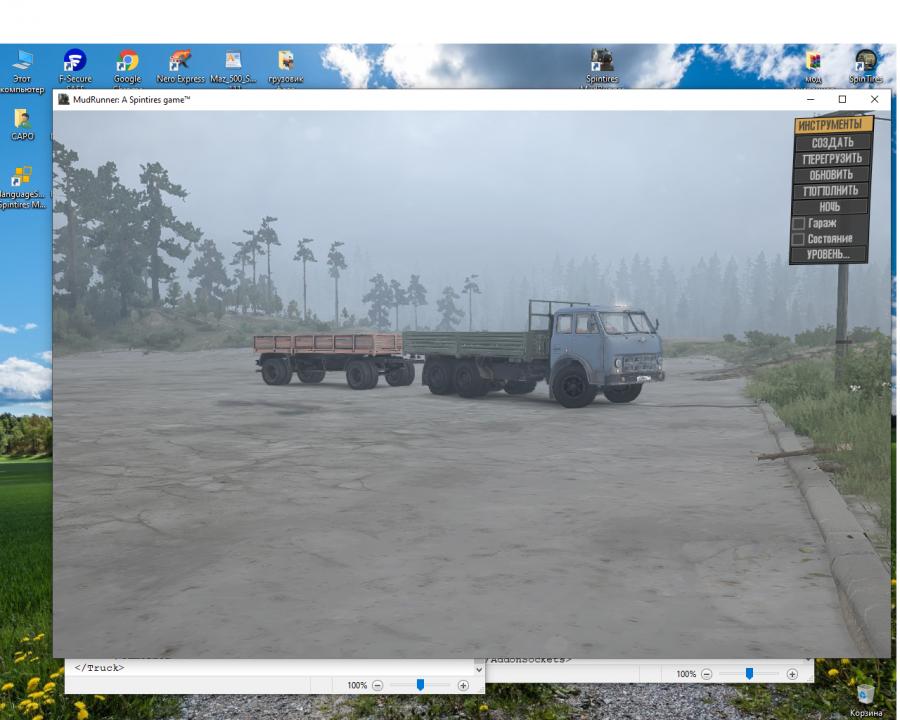Viewport: 900px width, 720px height.
Task: Toggle the Состояние checkbox
Action: pos(798,239)
